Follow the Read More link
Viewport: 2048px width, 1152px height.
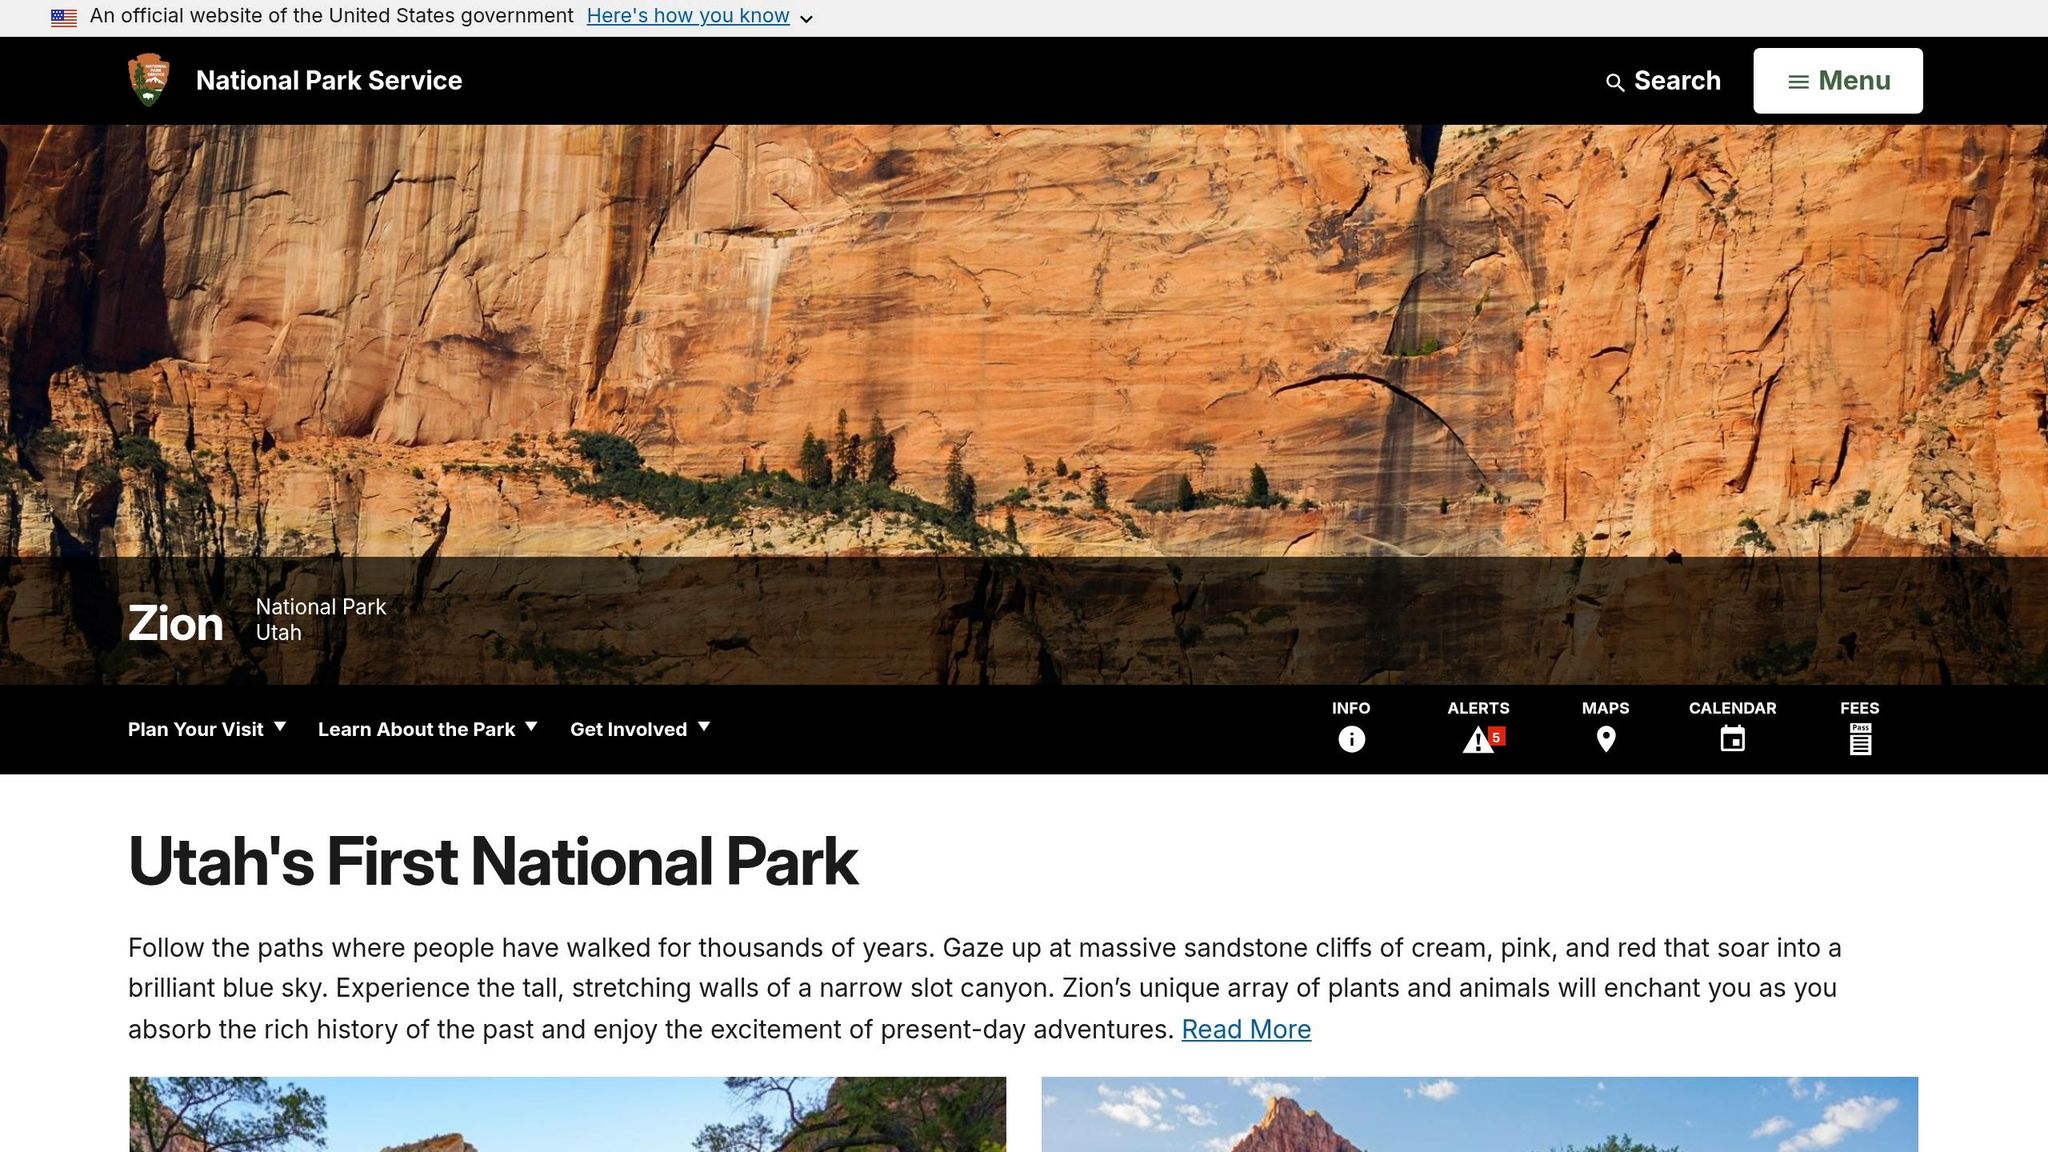(x=1246, y=1029)
